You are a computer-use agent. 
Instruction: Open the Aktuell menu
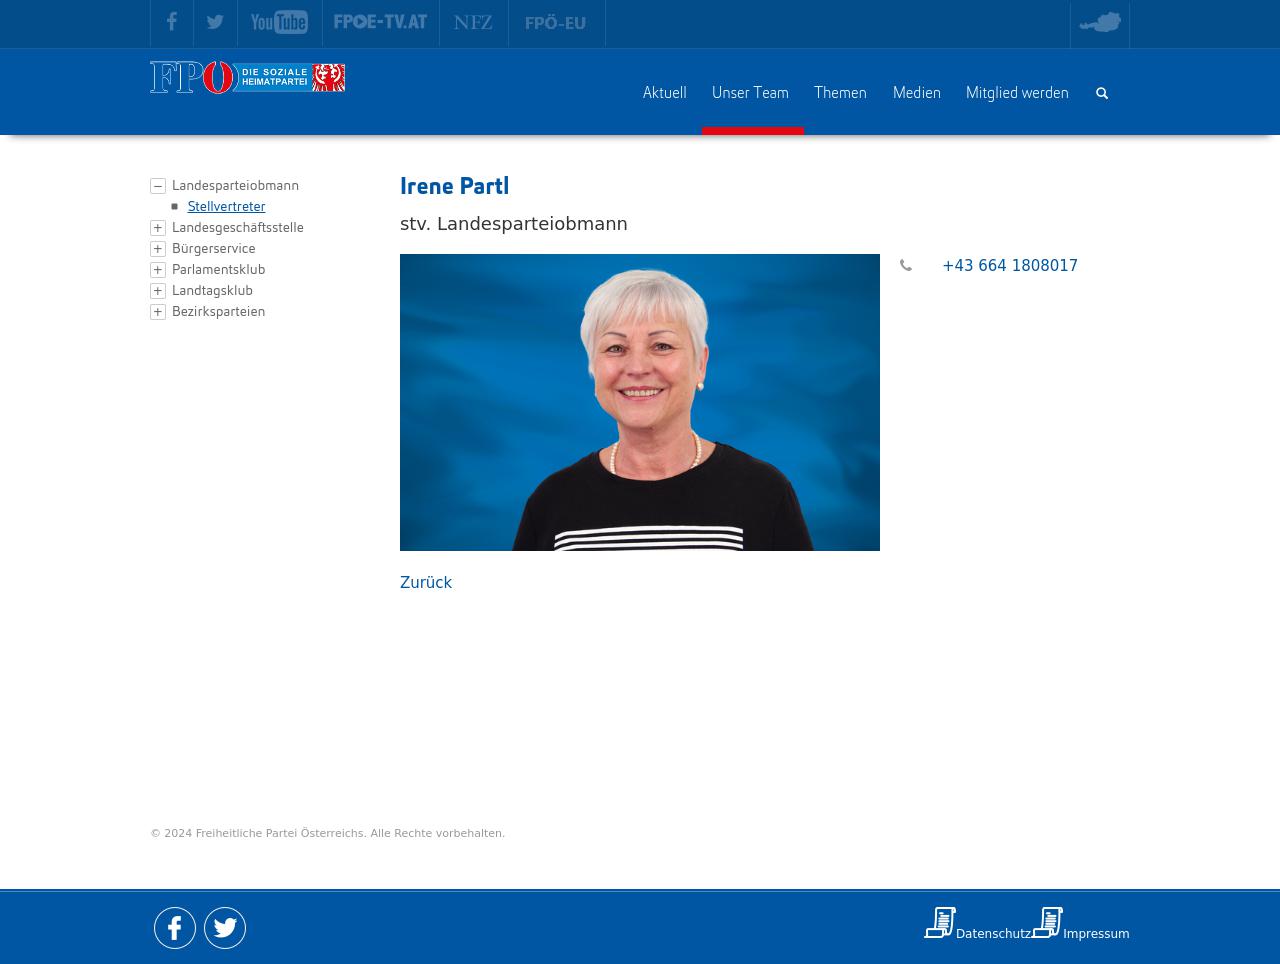click(664, 93)
